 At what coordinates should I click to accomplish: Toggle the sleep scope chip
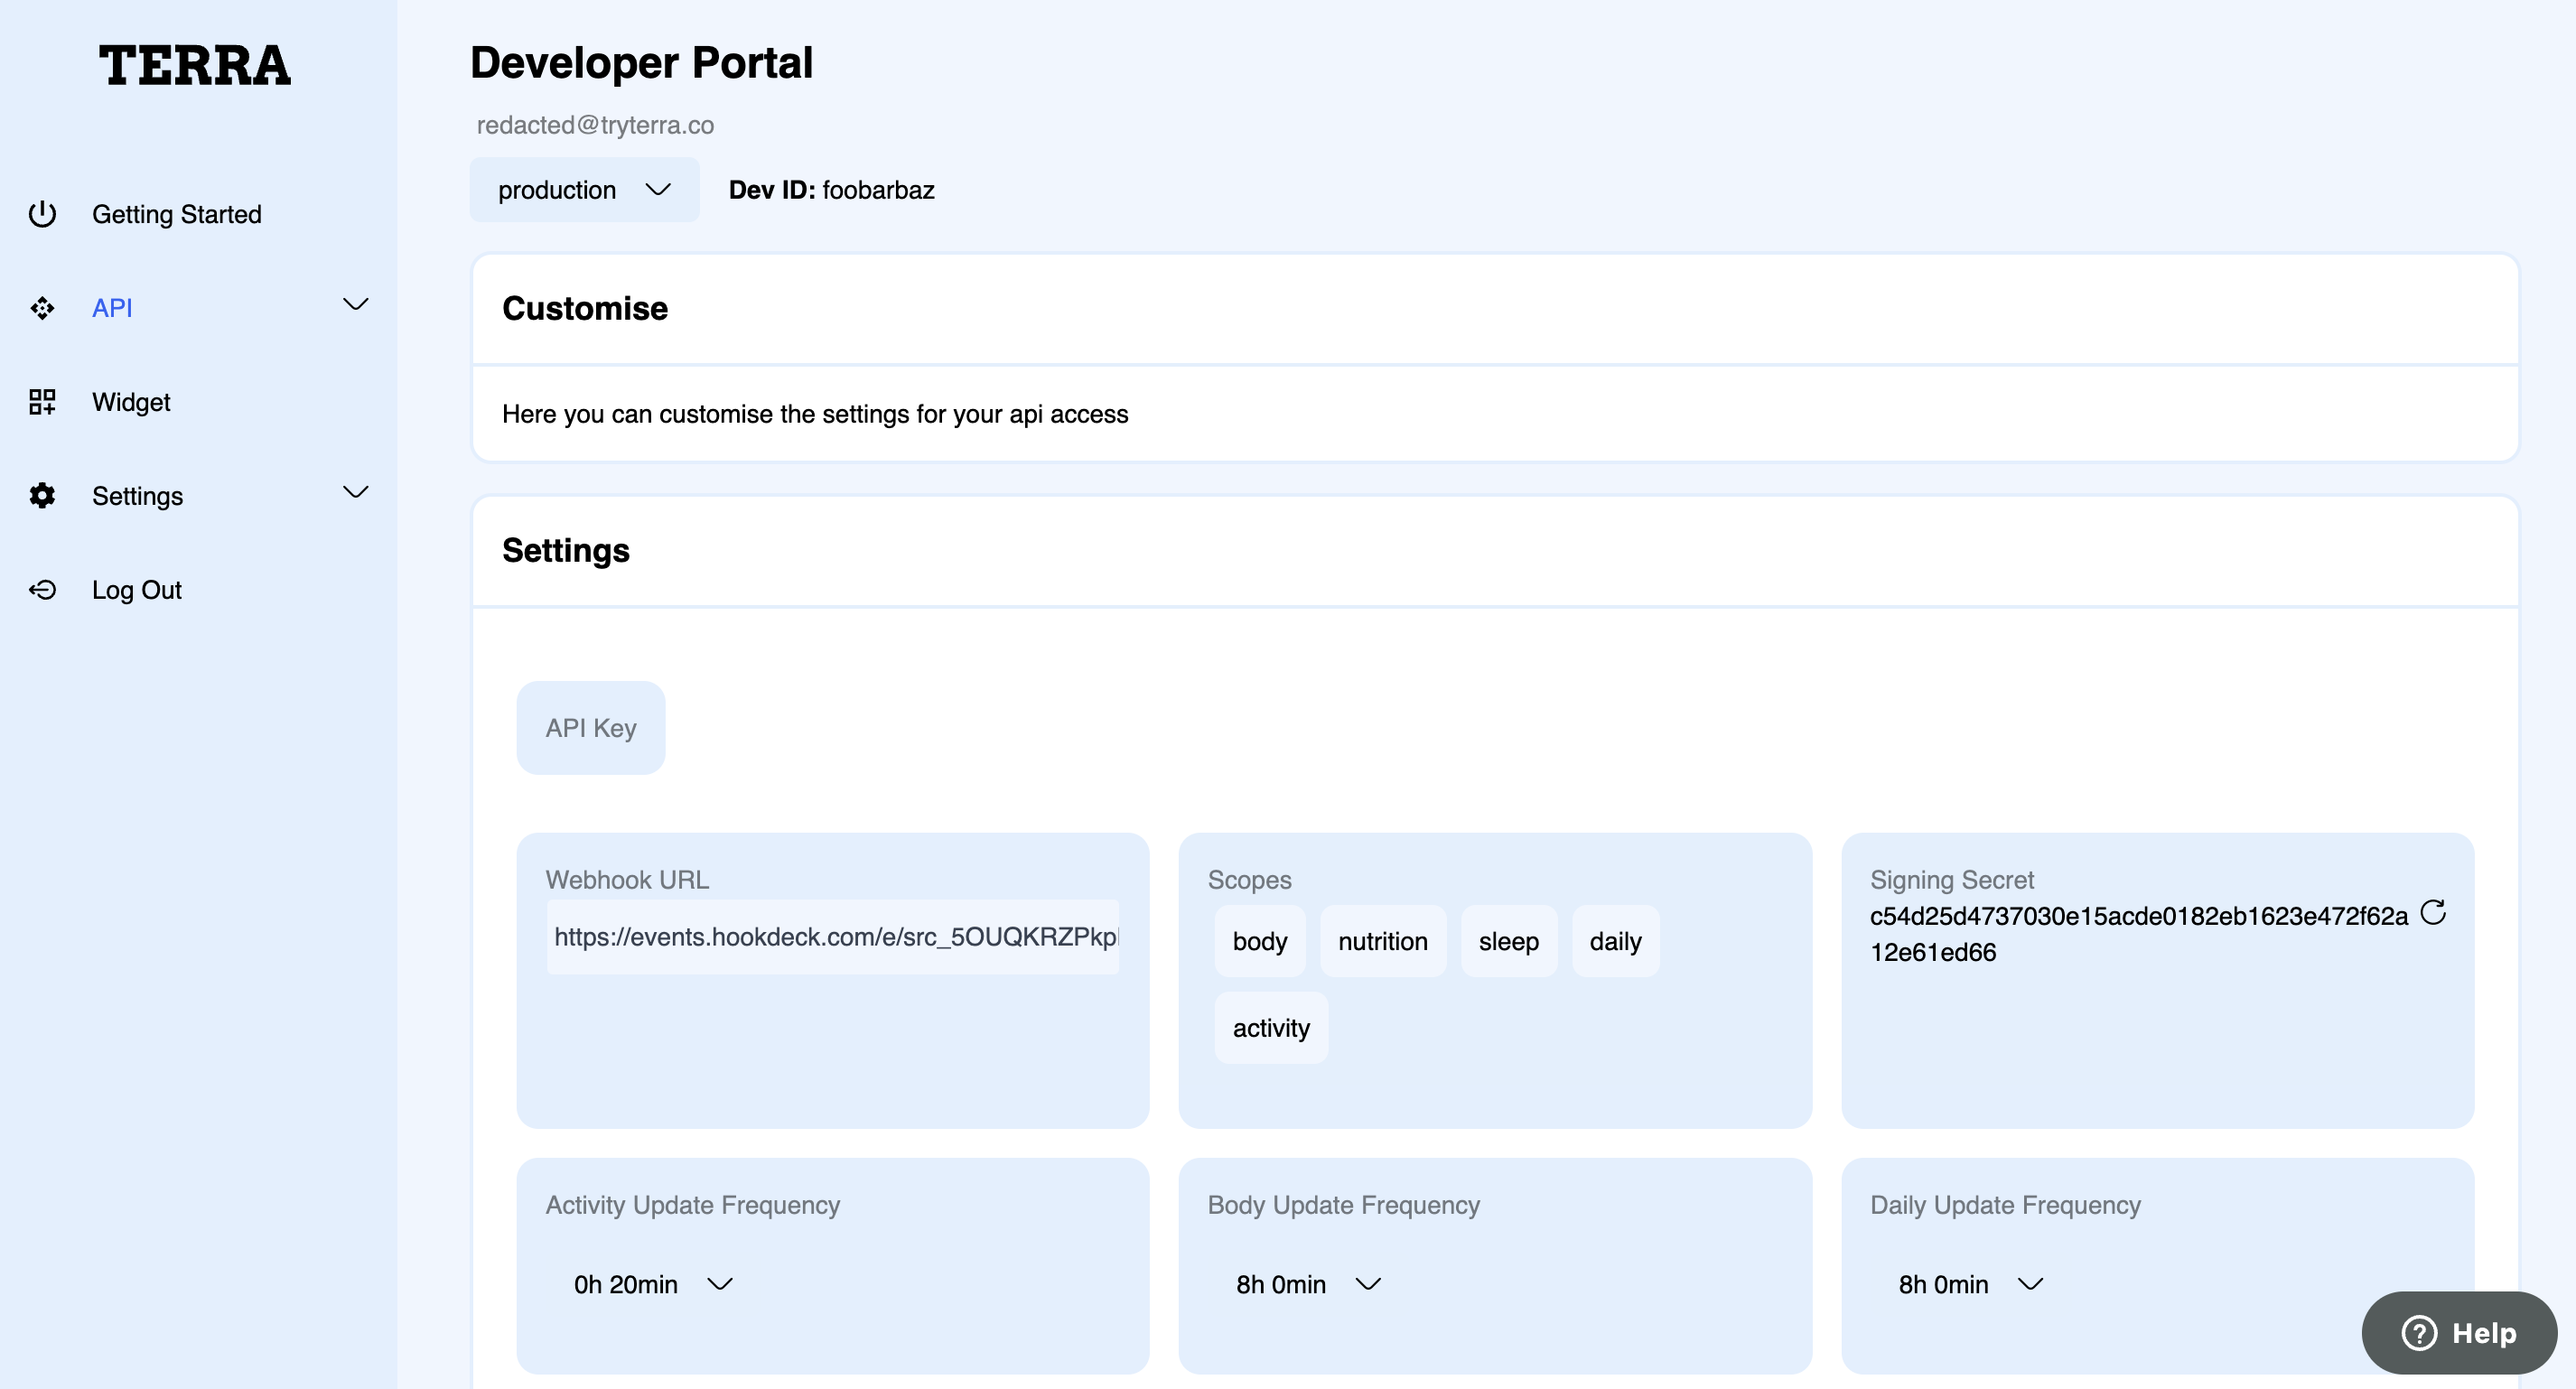pos(1508,941)
